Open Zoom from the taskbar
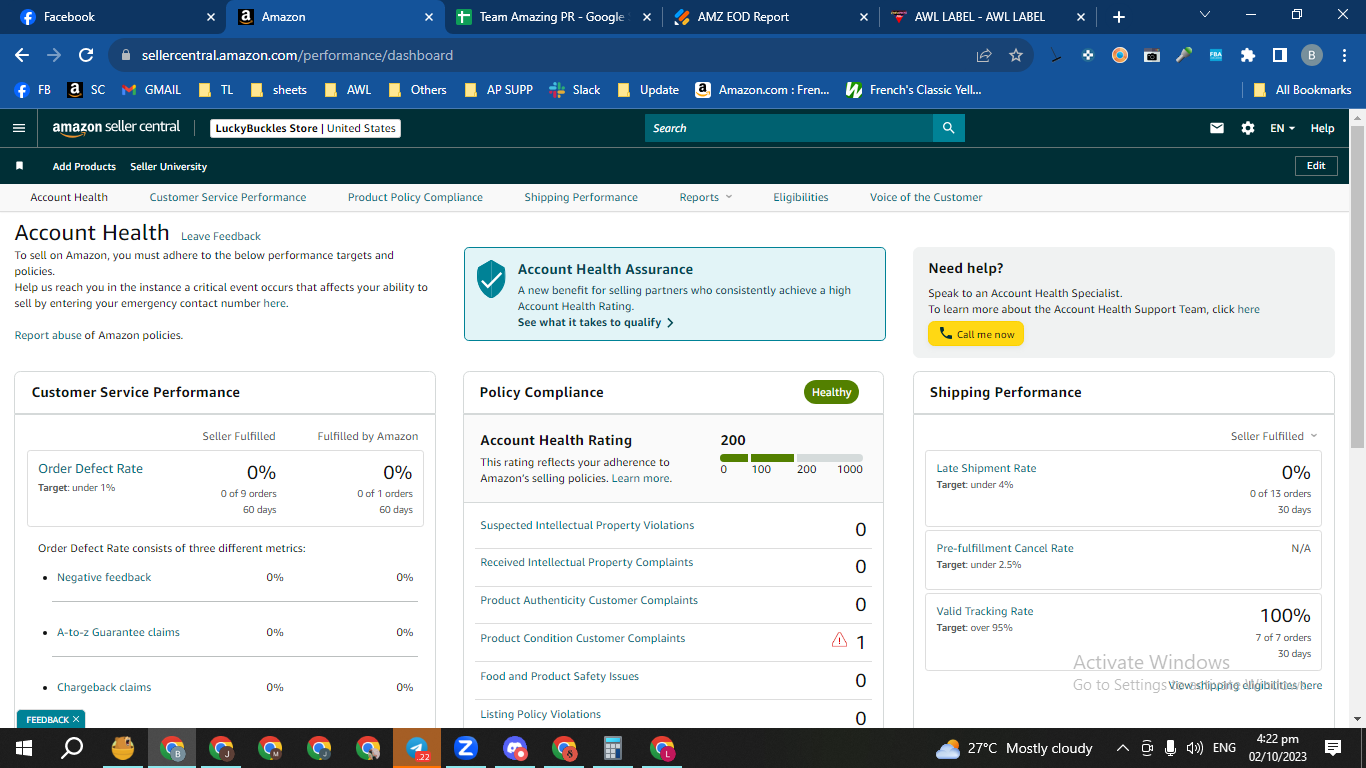The width and height of the screenshot is (1366, 768). point(466,748)
